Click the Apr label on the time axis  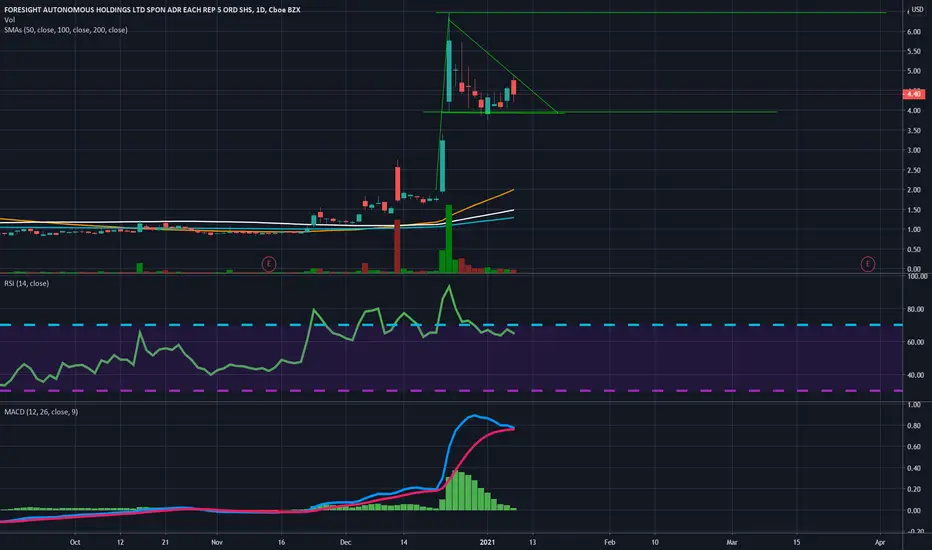880,542
